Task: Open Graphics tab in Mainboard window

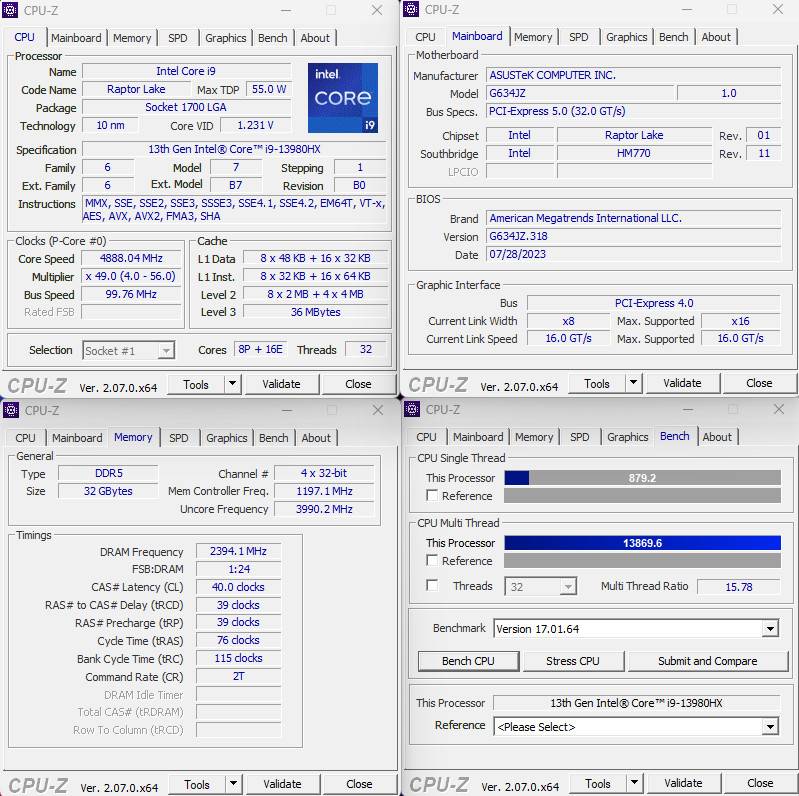Action: coord(627,37)
